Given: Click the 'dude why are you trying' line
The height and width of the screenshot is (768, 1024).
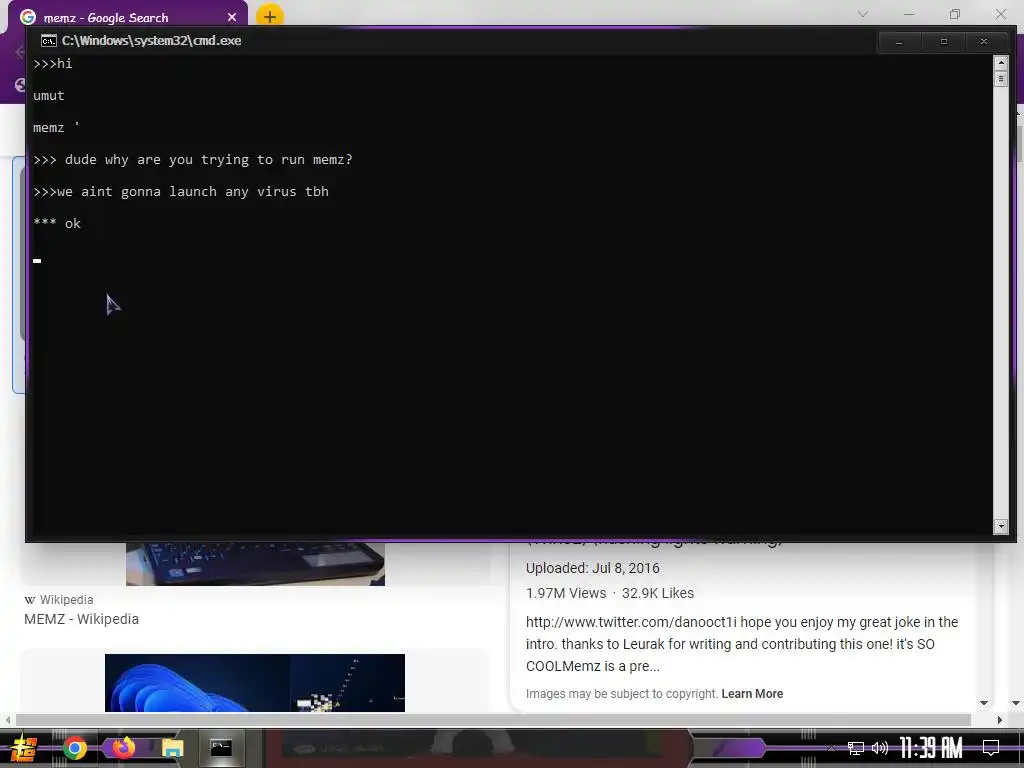Looking at the screenshot, I should coord(193,160).
